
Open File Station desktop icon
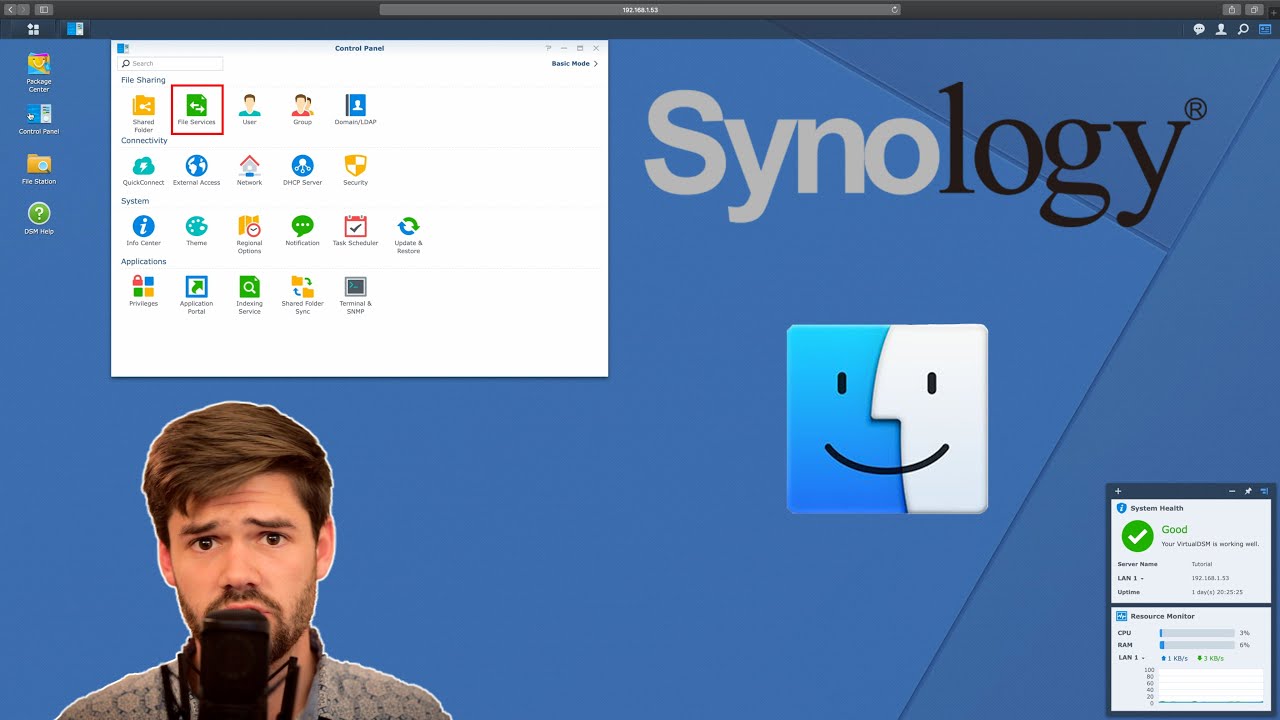point(39,168)
